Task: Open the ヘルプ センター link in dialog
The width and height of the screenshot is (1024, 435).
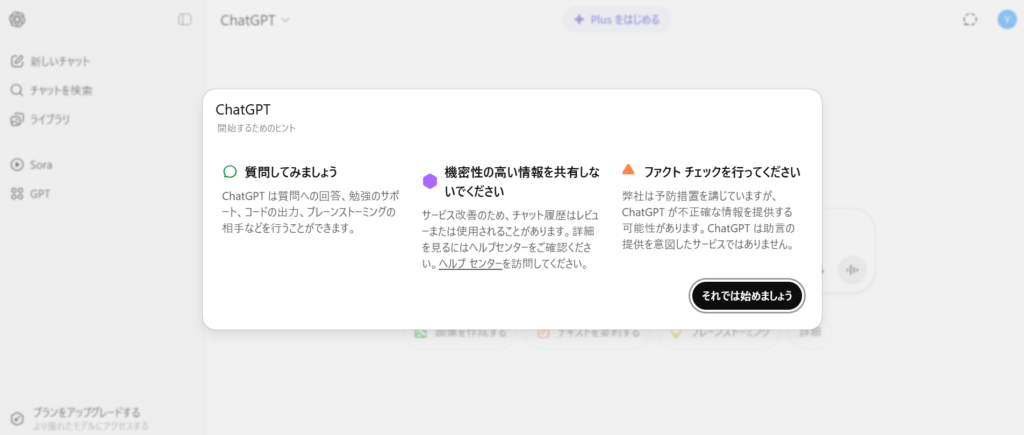Action: (x=470, y=265)
